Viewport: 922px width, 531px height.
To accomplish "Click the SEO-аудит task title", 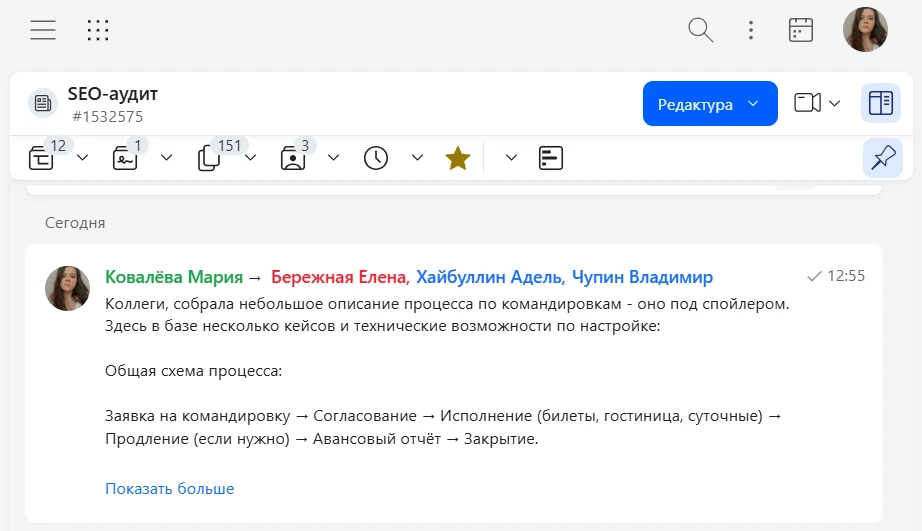I will pyautogui.click(x=113, y=93).
